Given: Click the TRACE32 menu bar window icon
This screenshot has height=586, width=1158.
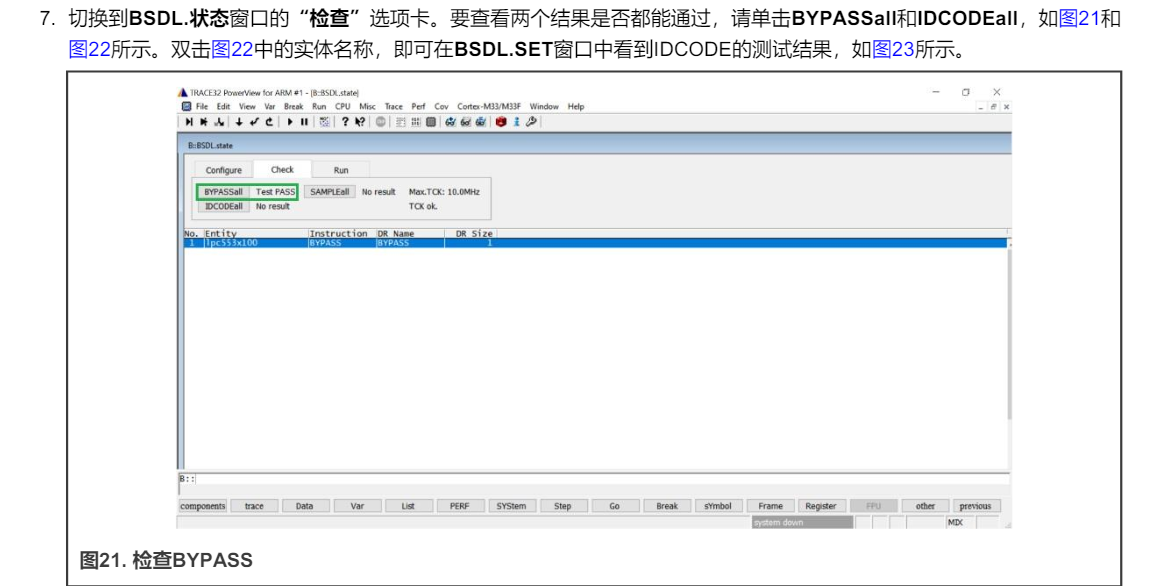Looking at the screenshot, I should (x=186, y=106).
